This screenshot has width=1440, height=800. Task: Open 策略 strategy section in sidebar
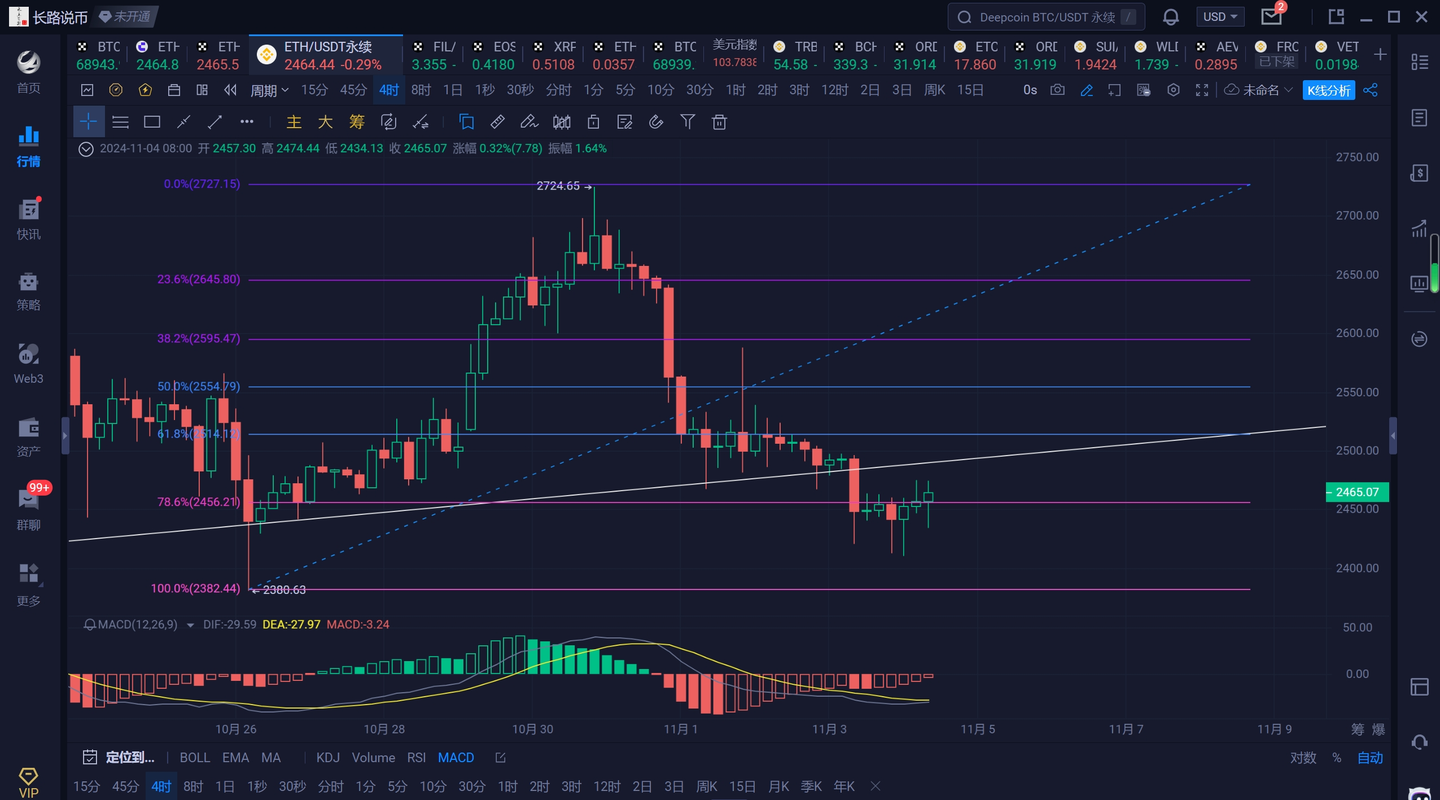tap(28, 292)
